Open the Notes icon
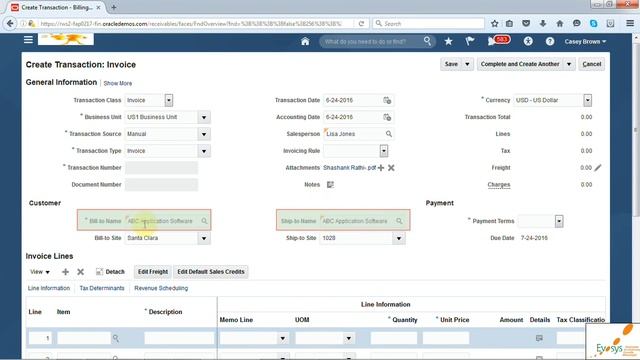640x360 pixels. 330,184
